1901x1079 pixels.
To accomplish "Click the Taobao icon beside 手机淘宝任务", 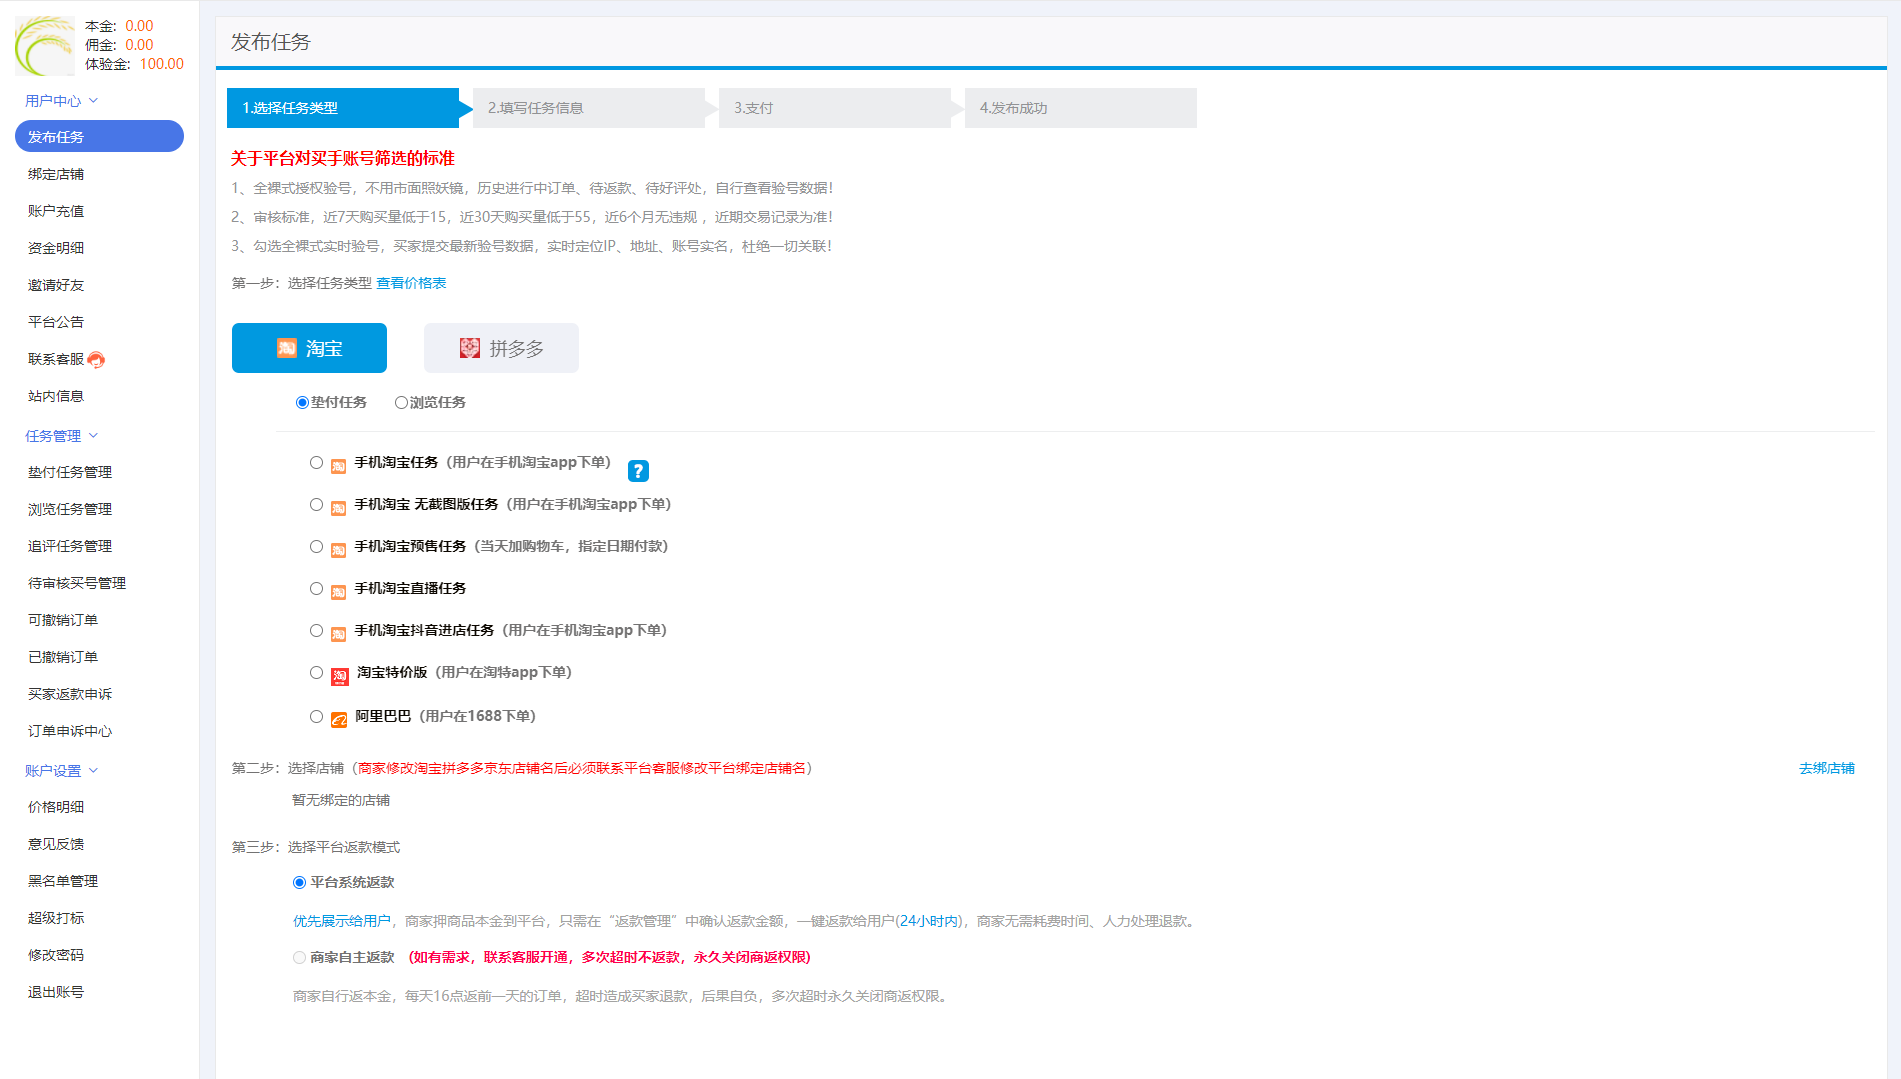I will click(339, 466).
